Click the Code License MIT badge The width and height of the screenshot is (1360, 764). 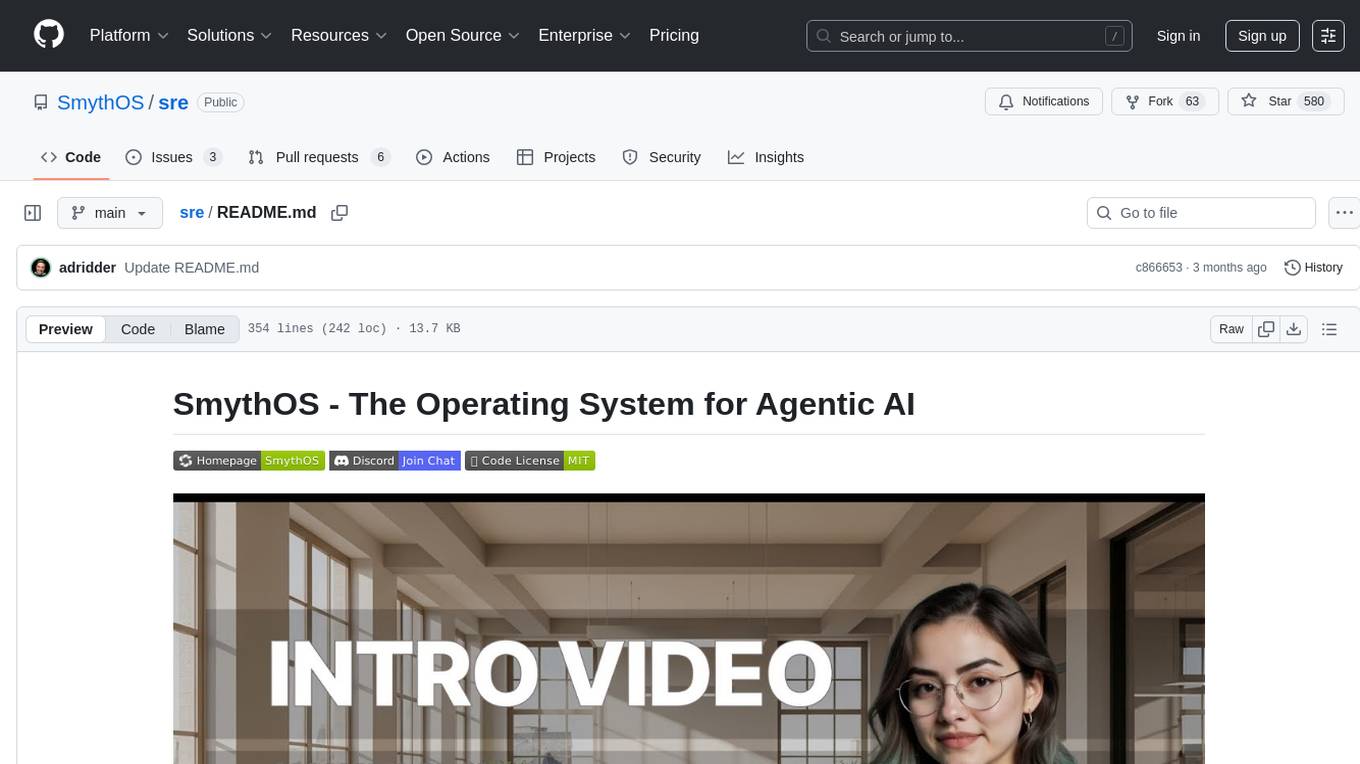(530, 461)
